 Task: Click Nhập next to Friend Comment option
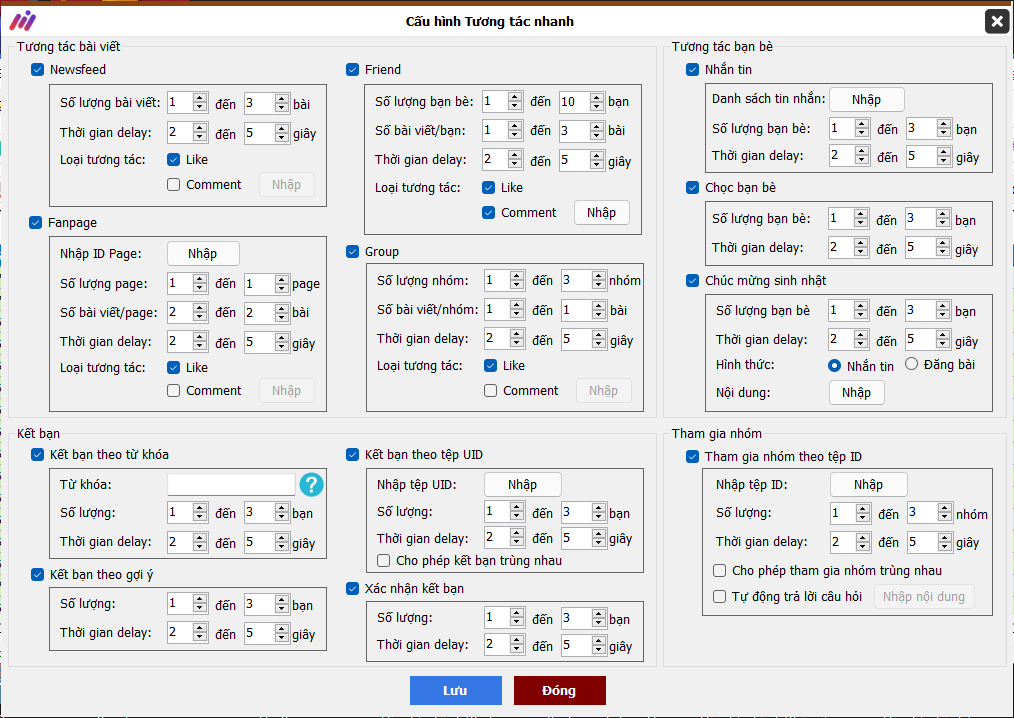coord(601,213)
